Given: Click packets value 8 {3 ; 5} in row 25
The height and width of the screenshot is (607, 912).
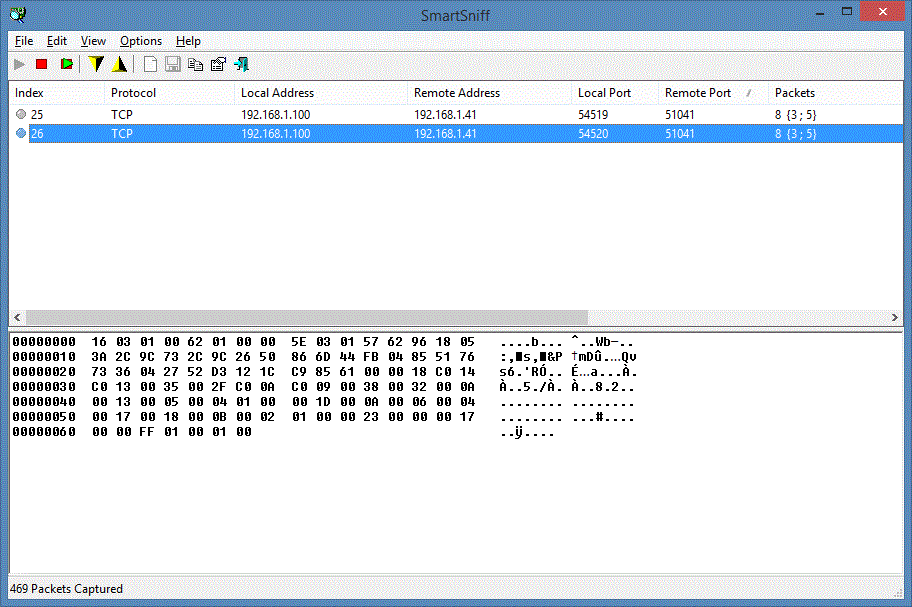Looking at the screenshot, I should [795, 115].
